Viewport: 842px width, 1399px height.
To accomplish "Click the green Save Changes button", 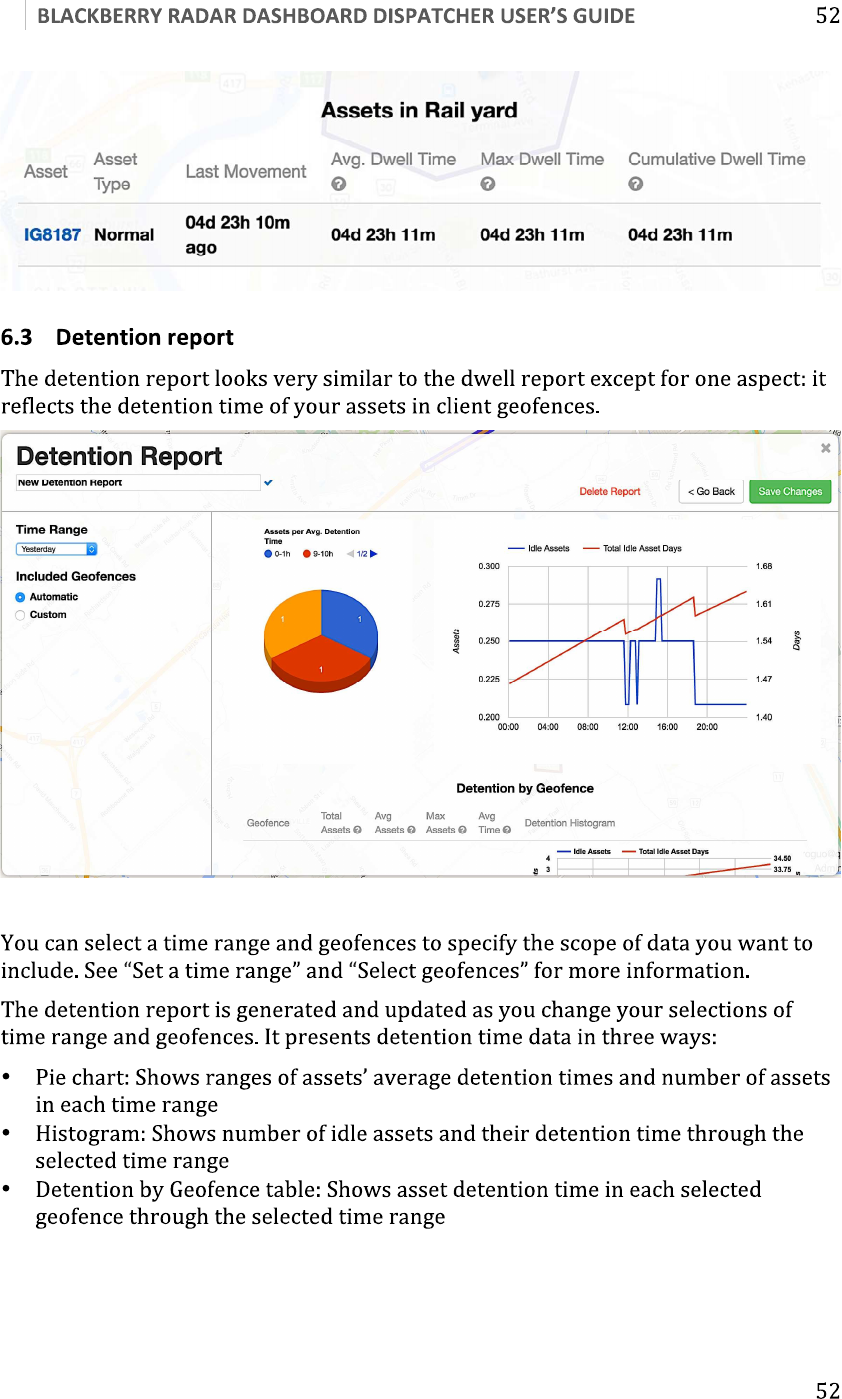I will coord(790,492).
